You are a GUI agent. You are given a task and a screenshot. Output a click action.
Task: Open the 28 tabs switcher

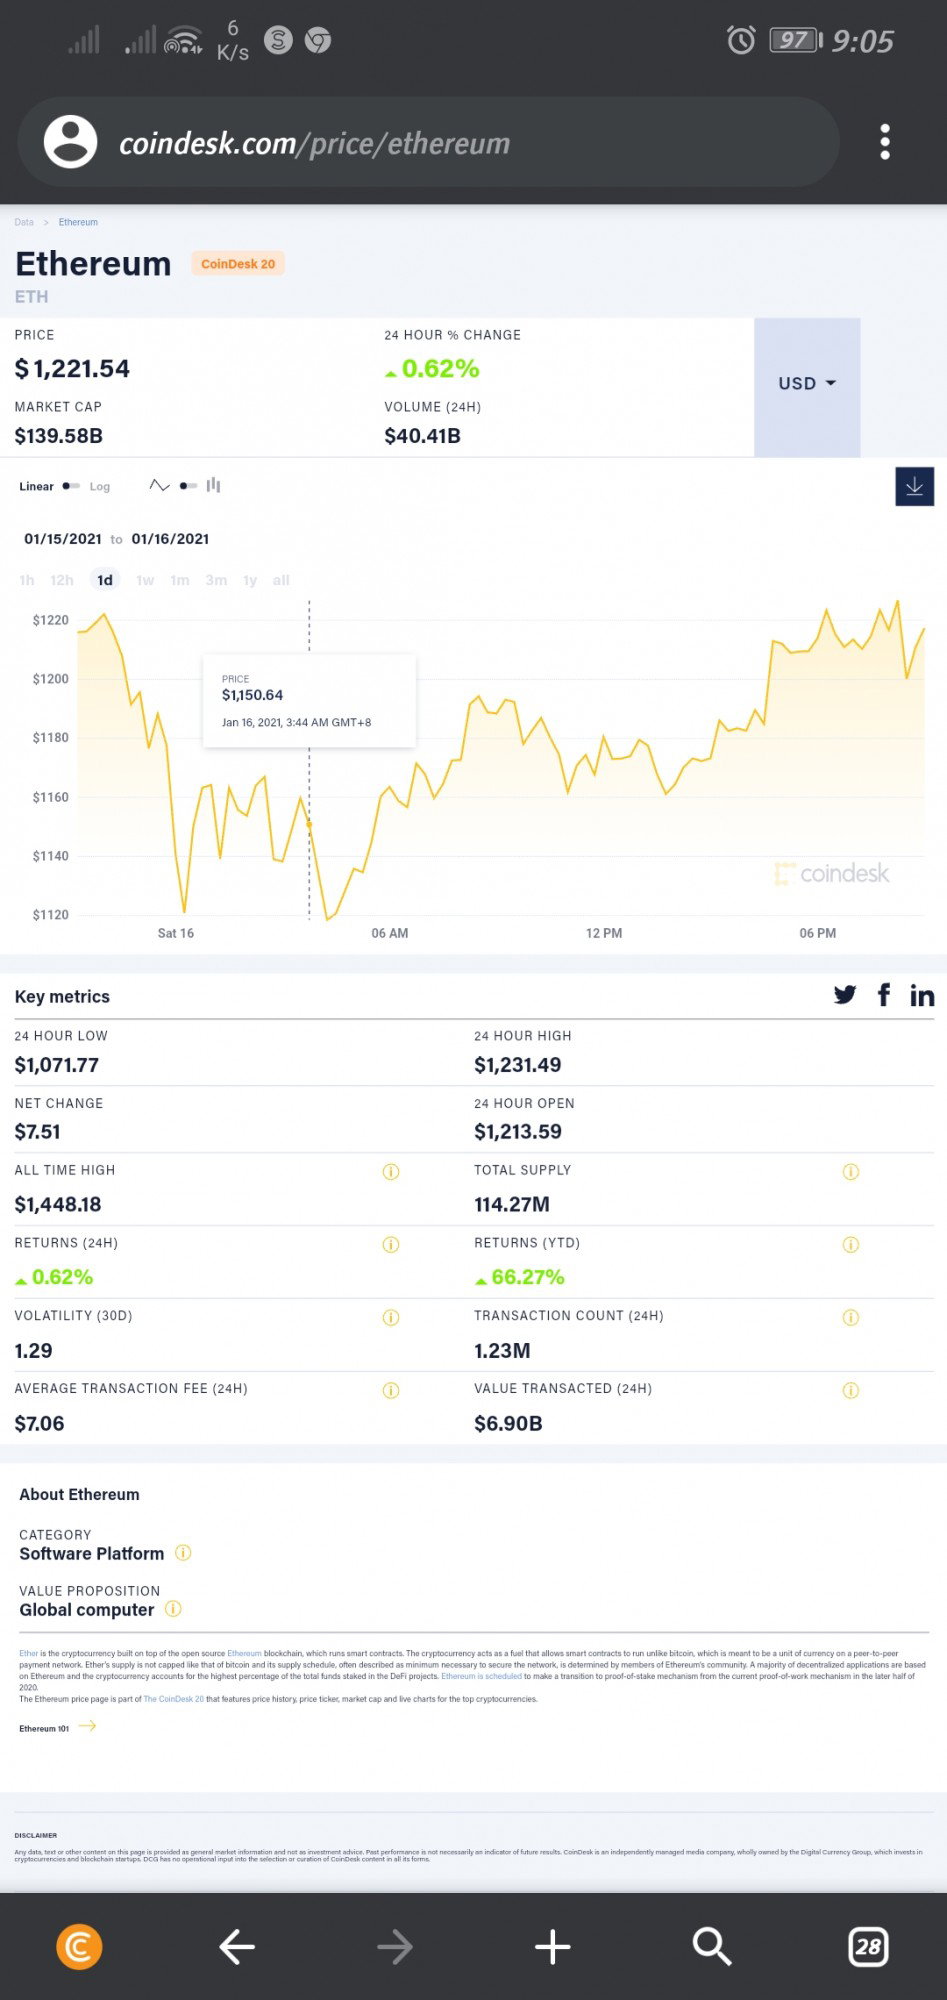tap(868, 1946)
